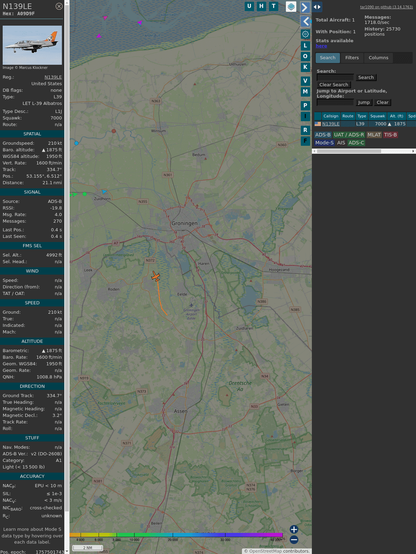Select the N139LE callsign in aircraft table

click(x=331, y=124)
